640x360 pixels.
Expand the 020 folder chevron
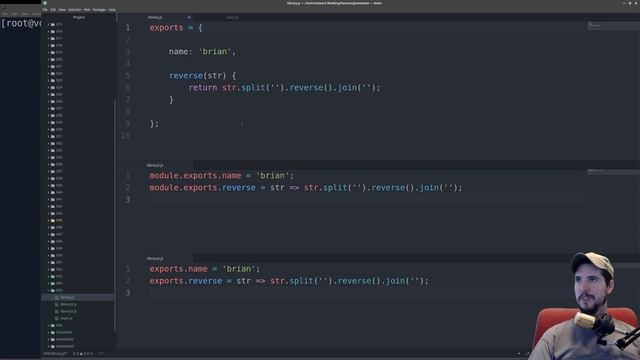coord(49,60)
